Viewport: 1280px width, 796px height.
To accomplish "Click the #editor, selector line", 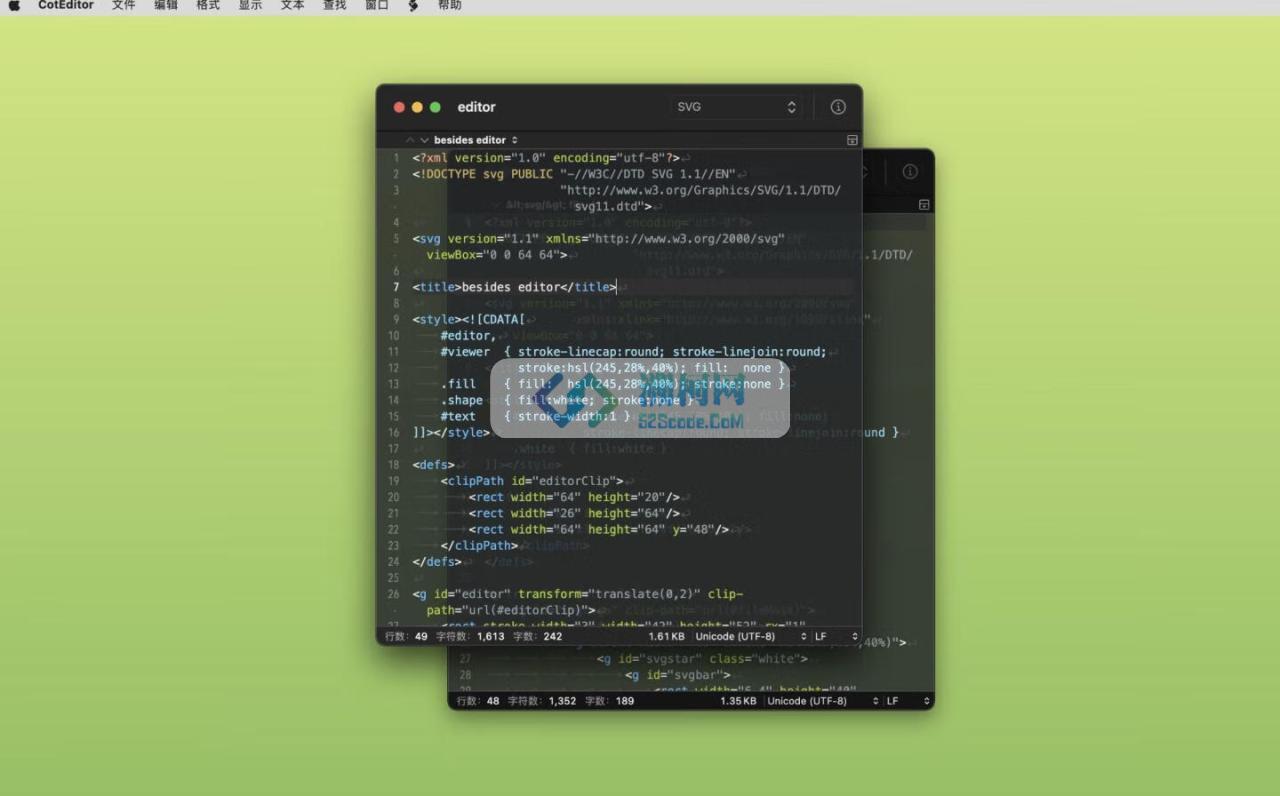I will (x=468, y=336).
